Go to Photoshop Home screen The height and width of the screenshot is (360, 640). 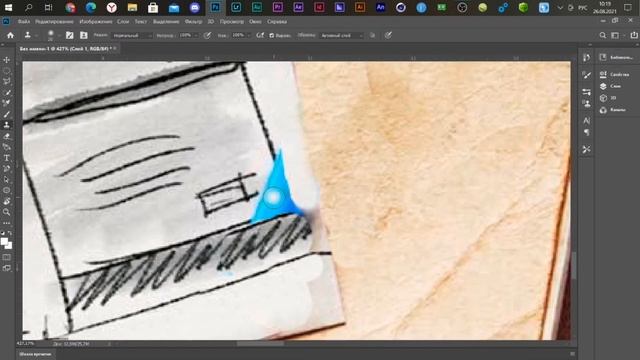point(10,36)
